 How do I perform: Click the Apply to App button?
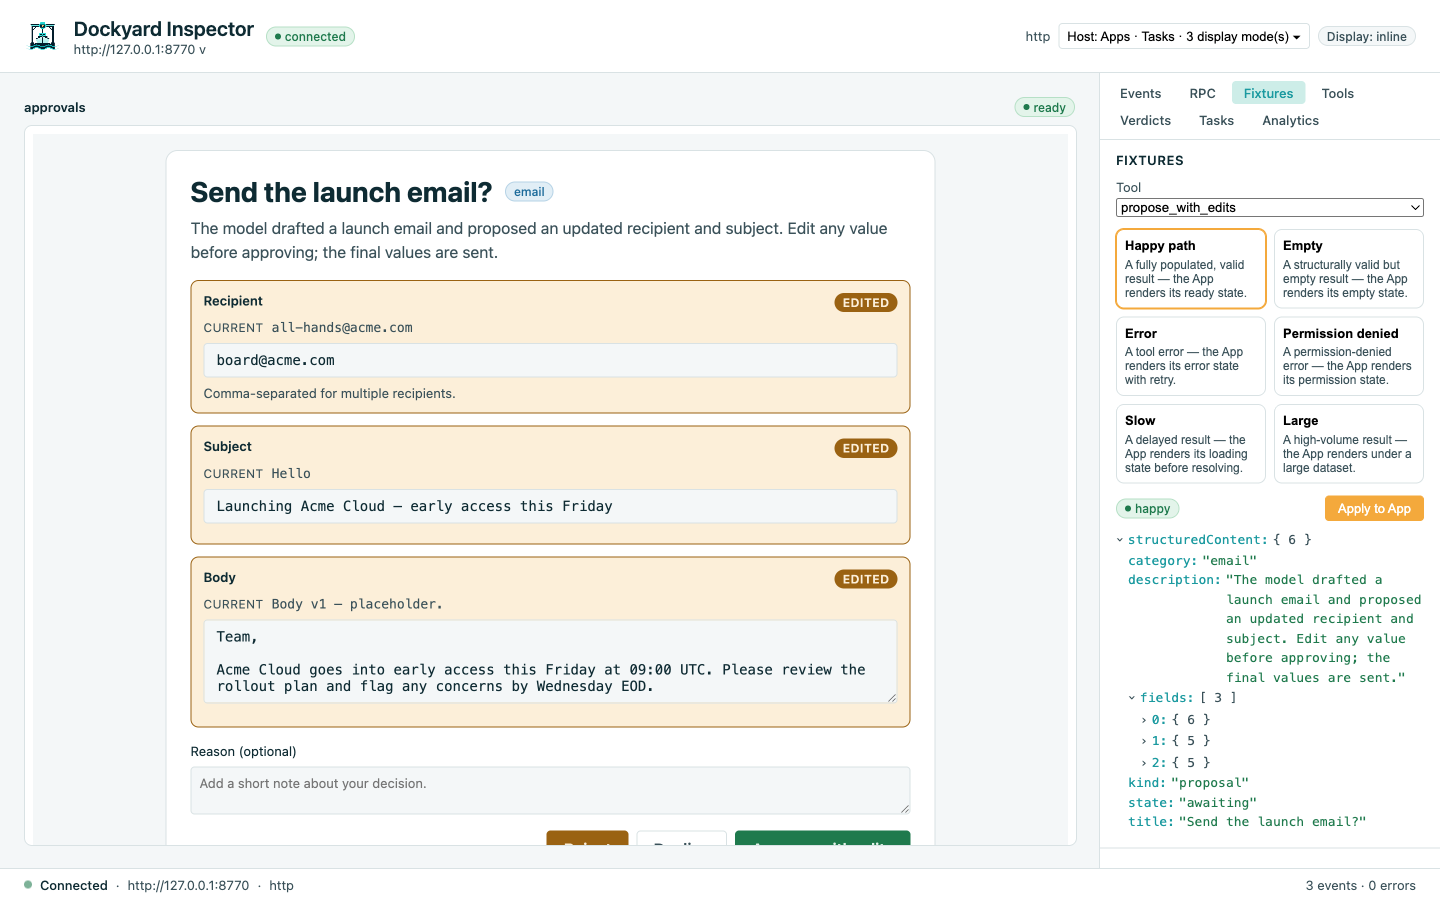tap(1374, 509)
